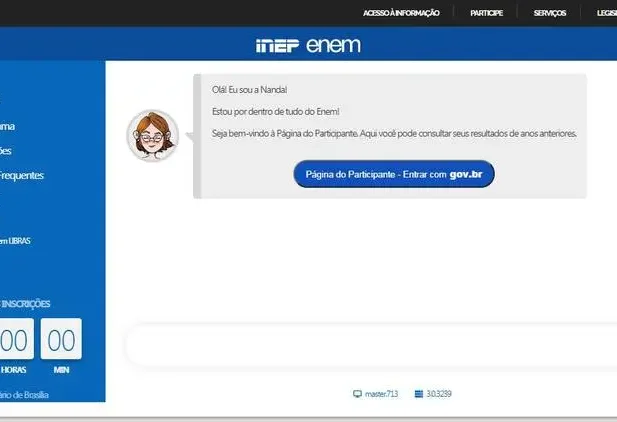Viewport: 617px width, 422px height.
Task: Click the 'de Brasília' time note
Action: pyautogui.click(x=24, y=395)
